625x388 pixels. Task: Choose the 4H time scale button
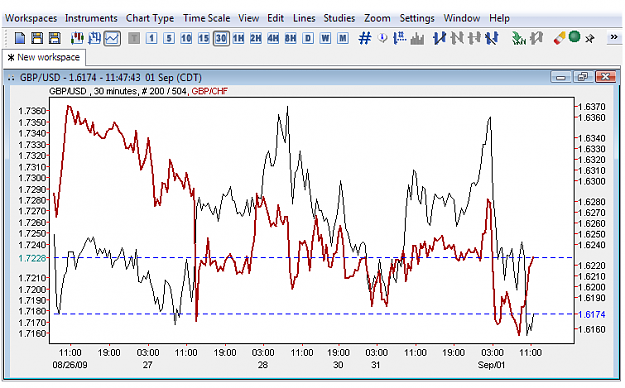(273, 39)
